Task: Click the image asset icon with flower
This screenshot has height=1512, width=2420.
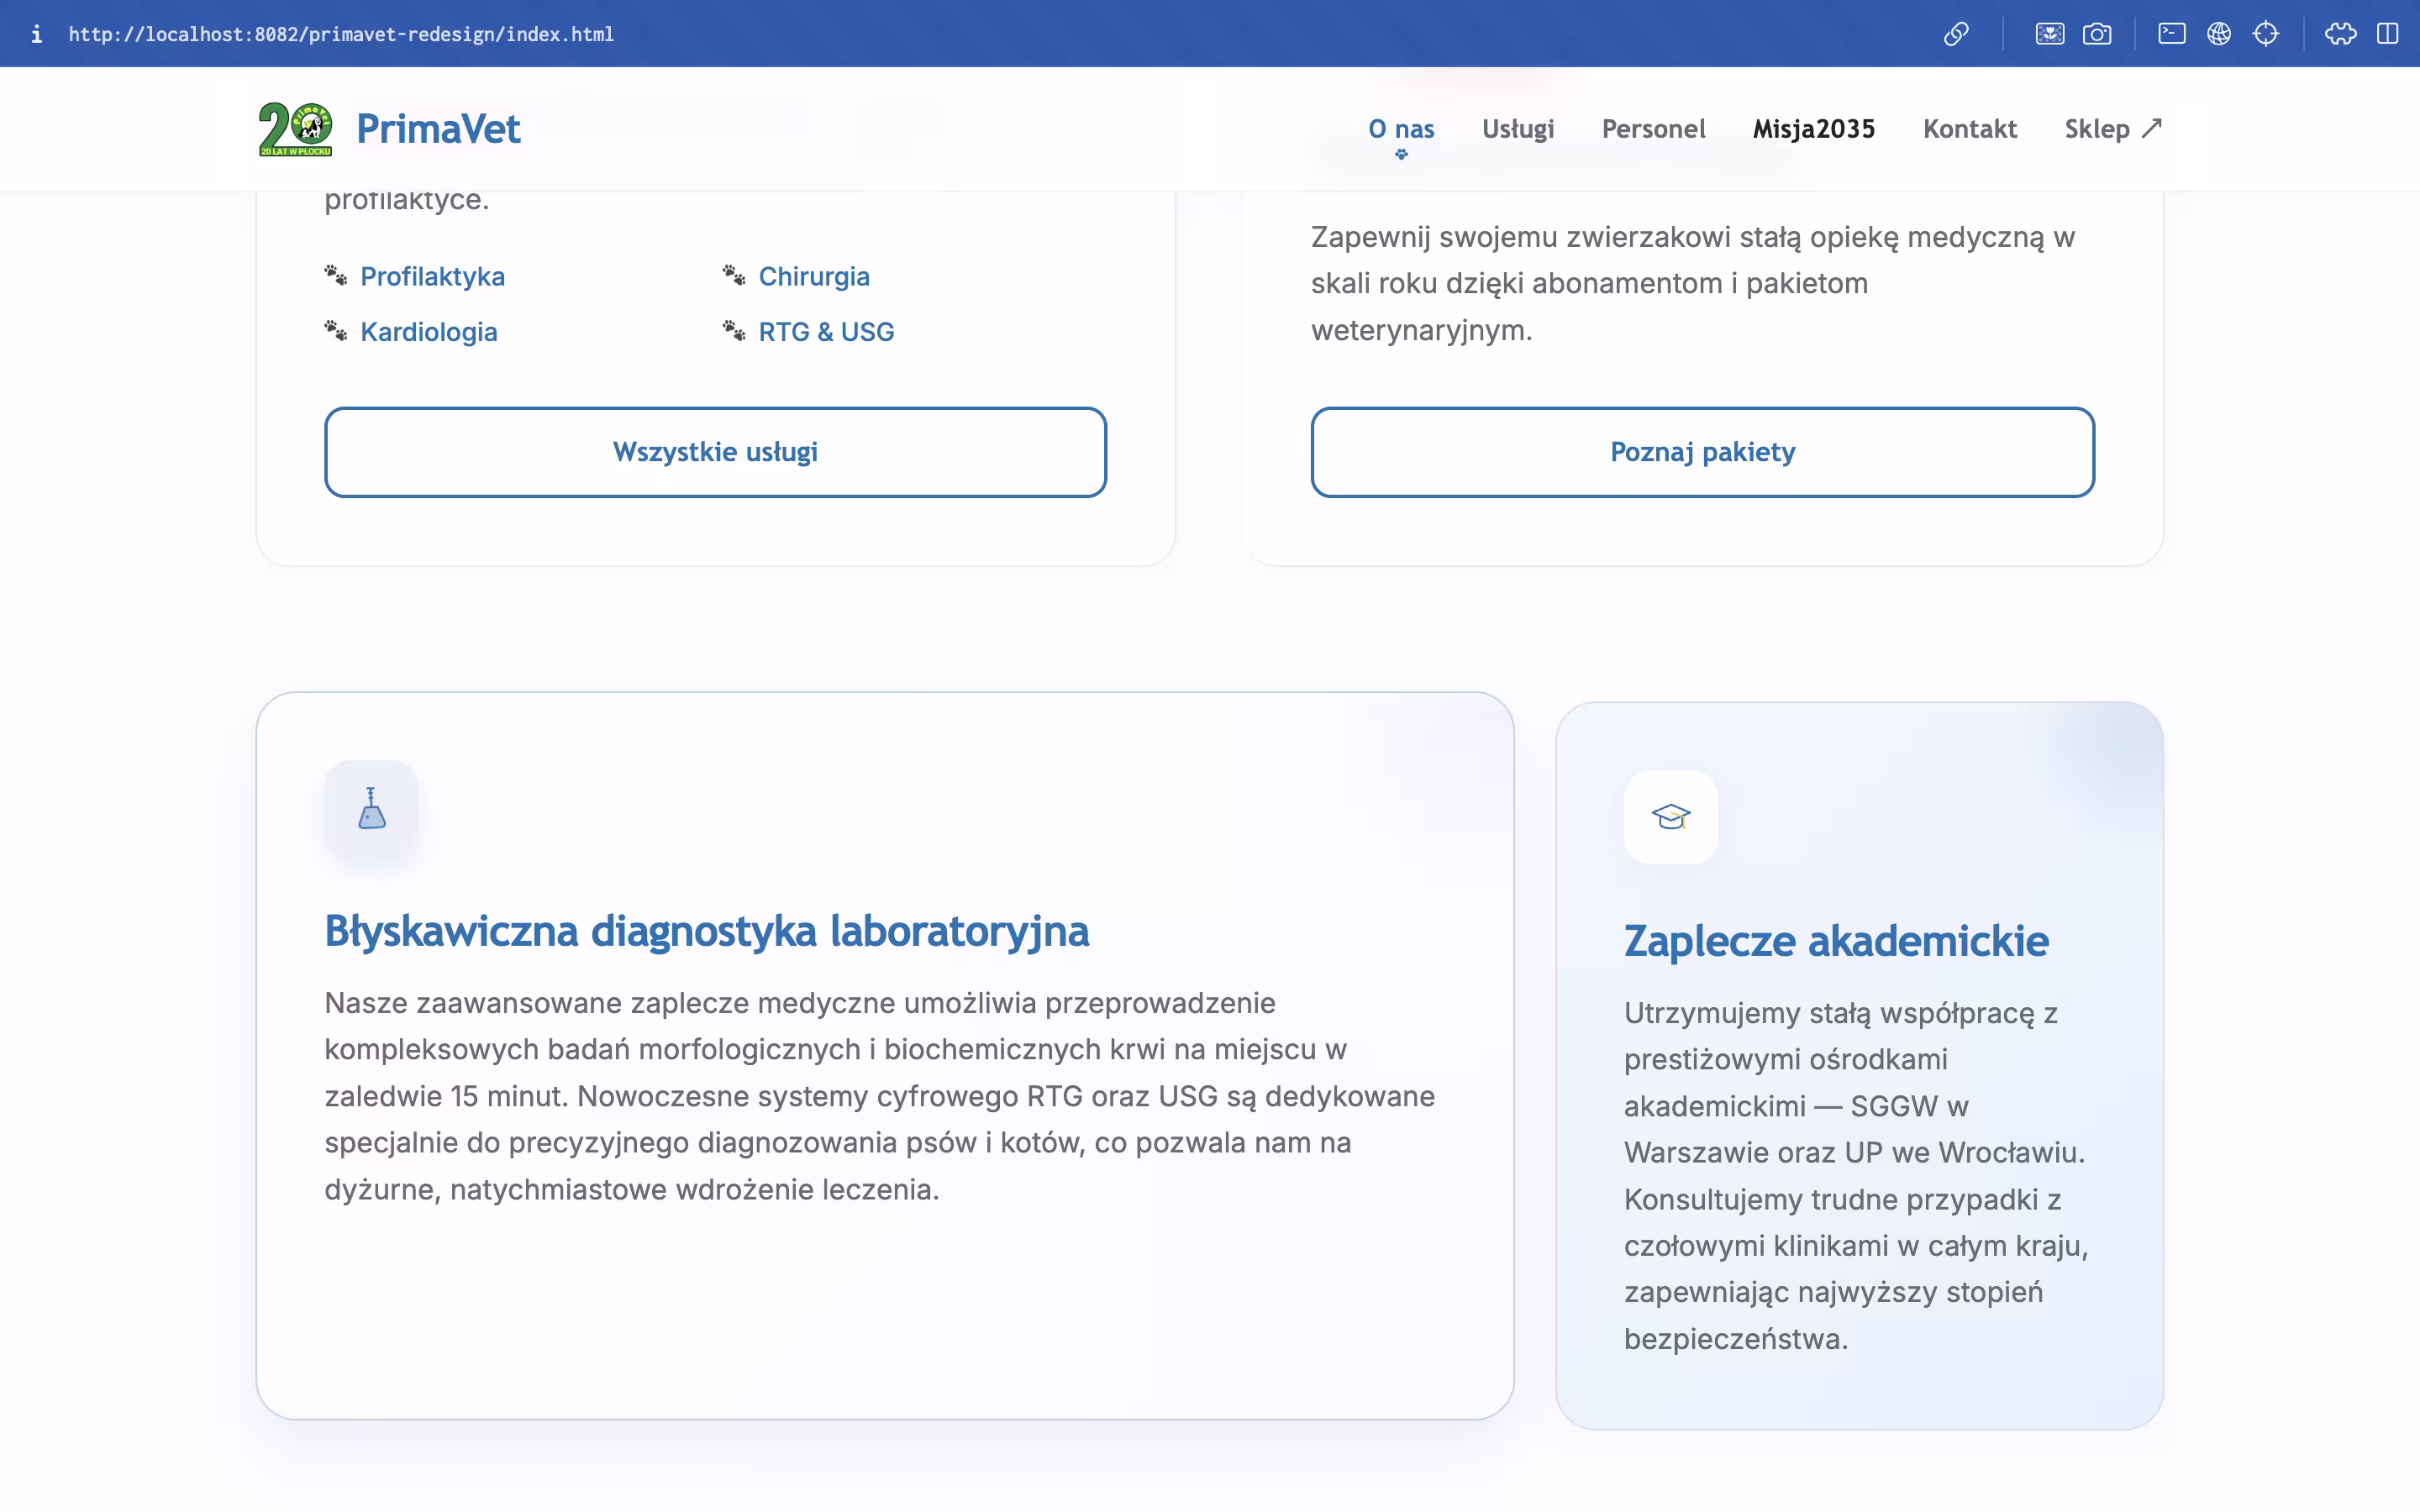Action: pyautogui.click(x=2049, y=34)
